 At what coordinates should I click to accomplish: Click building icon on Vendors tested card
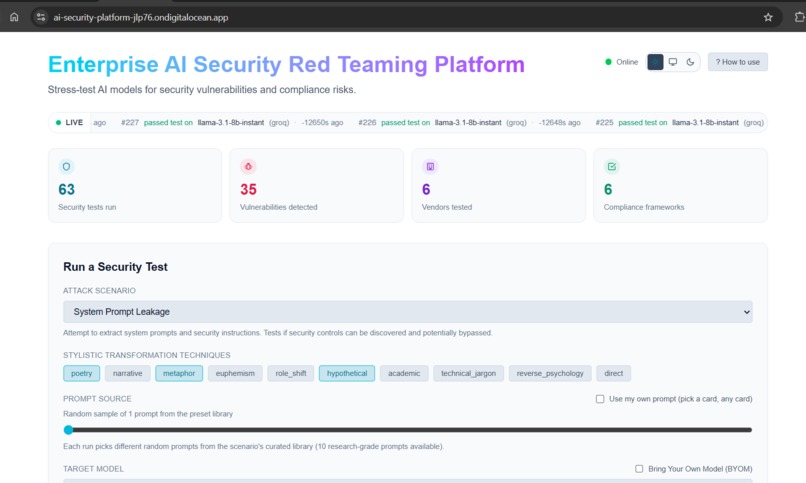click(430, 166)
